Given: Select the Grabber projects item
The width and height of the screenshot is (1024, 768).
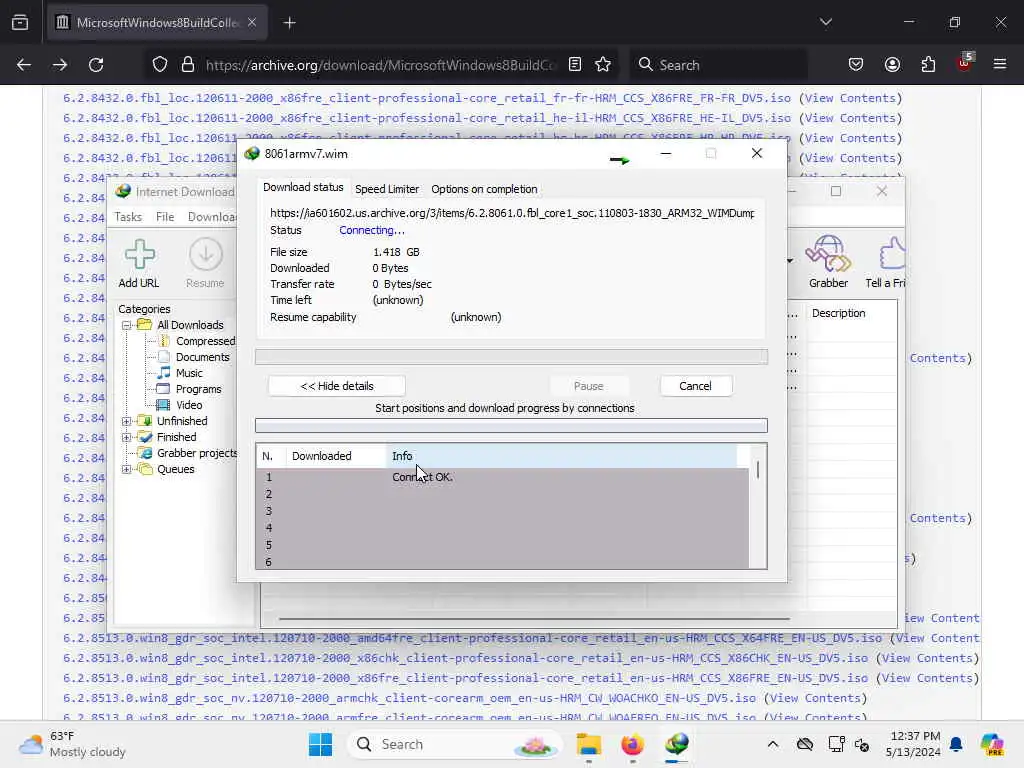Looking at the screenshot, I should click(197, 453).
